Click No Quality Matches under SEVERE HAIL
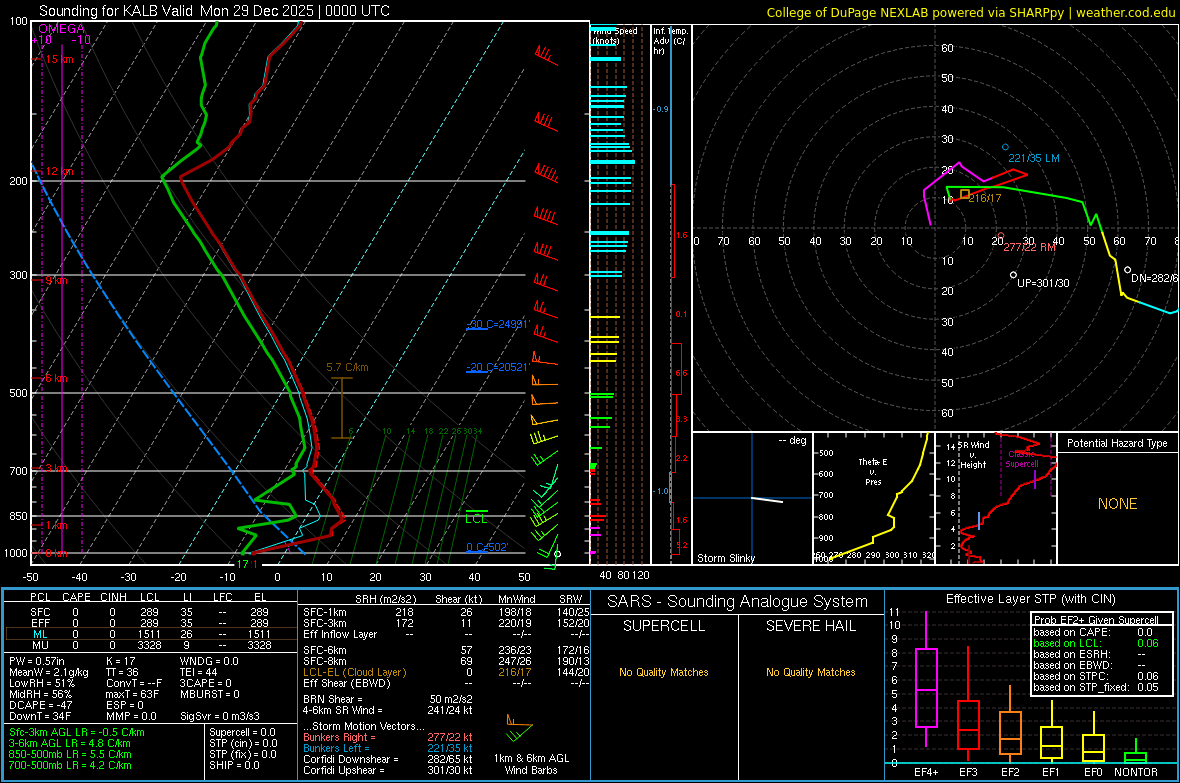 tap(810, 672)
